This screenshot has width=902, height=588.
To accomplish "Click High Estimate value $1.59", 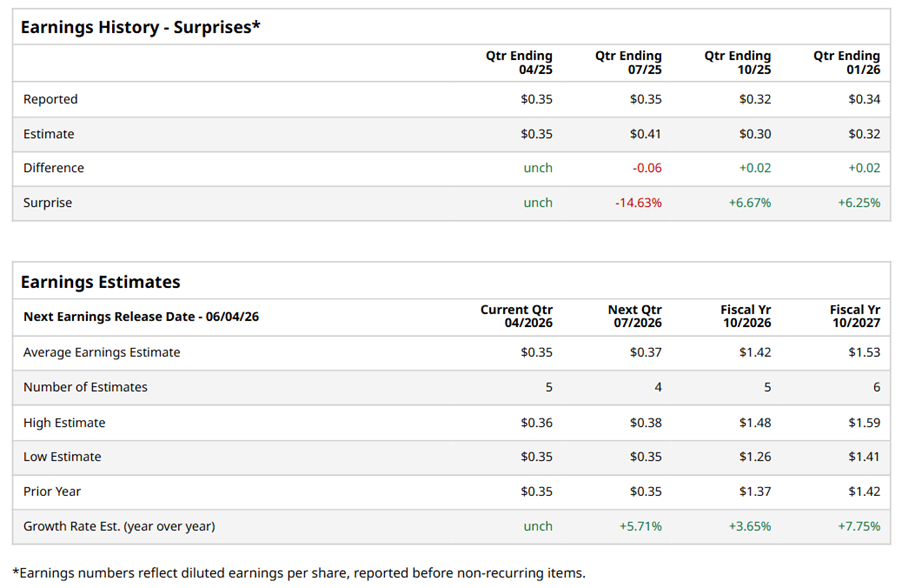I will pyautogui.click(x=864, y=423).
